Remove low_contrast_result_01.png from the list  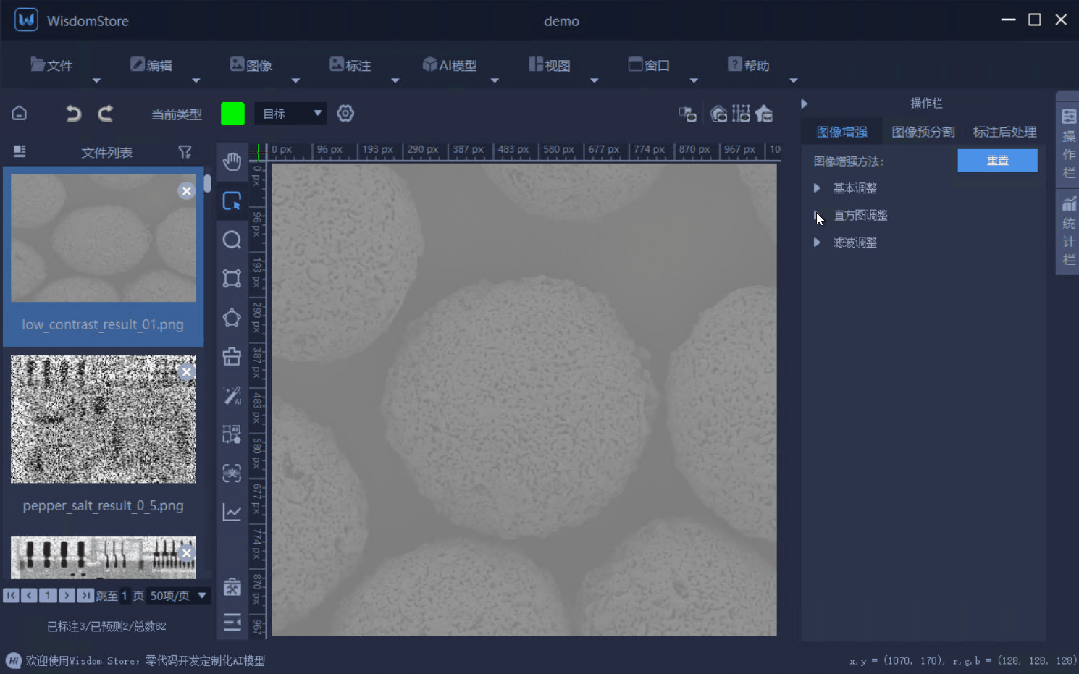coord(186,191)
